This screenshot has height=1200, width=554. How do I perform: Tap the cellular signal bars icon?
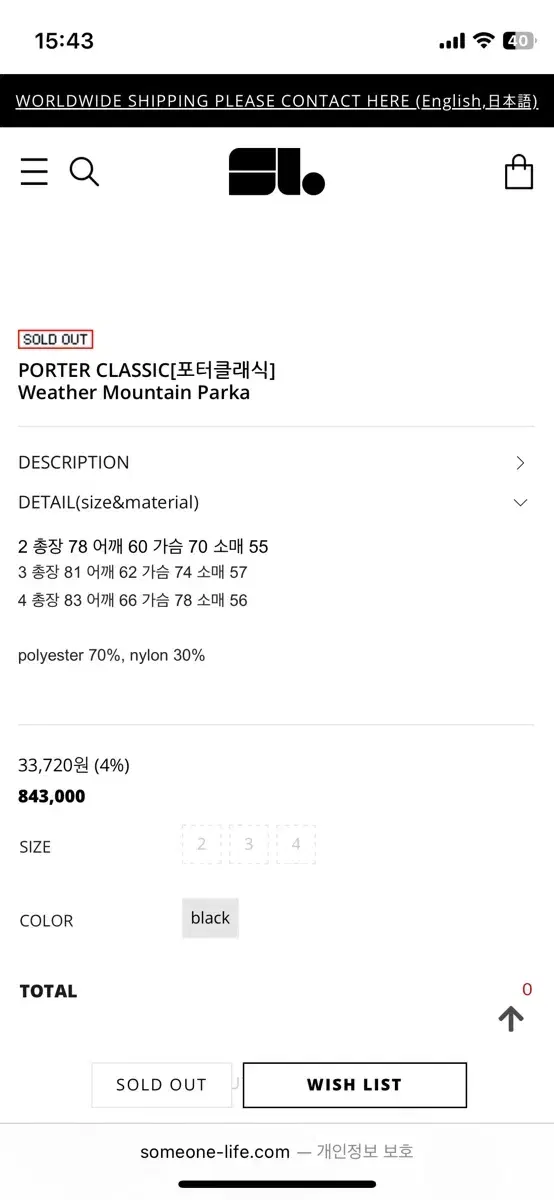click(452, 41)
